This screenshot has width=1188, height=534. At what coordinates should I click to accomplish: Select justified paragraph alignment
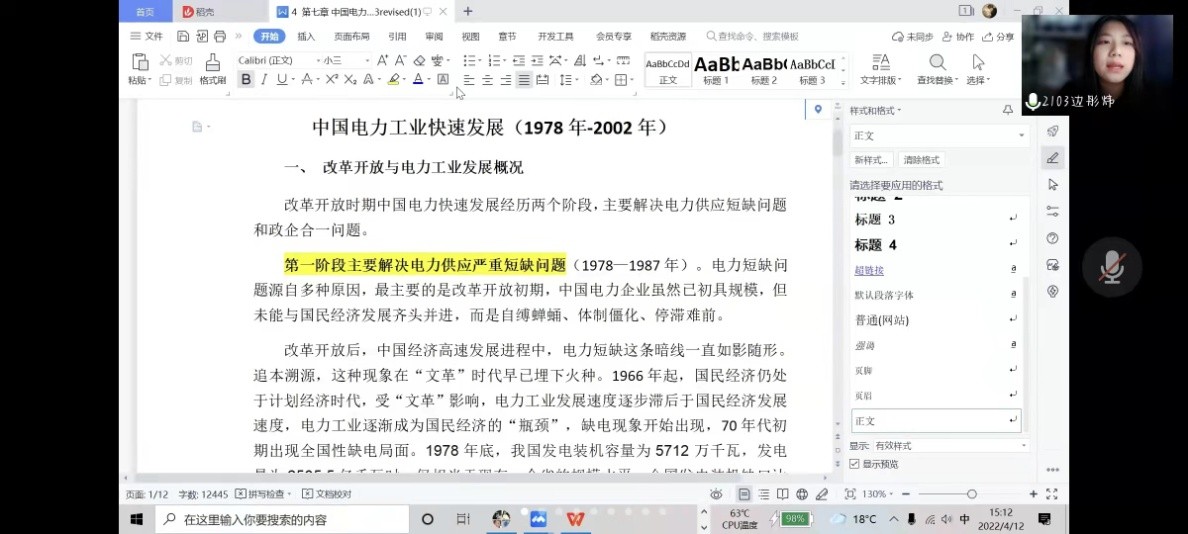[x=524, y=80]
